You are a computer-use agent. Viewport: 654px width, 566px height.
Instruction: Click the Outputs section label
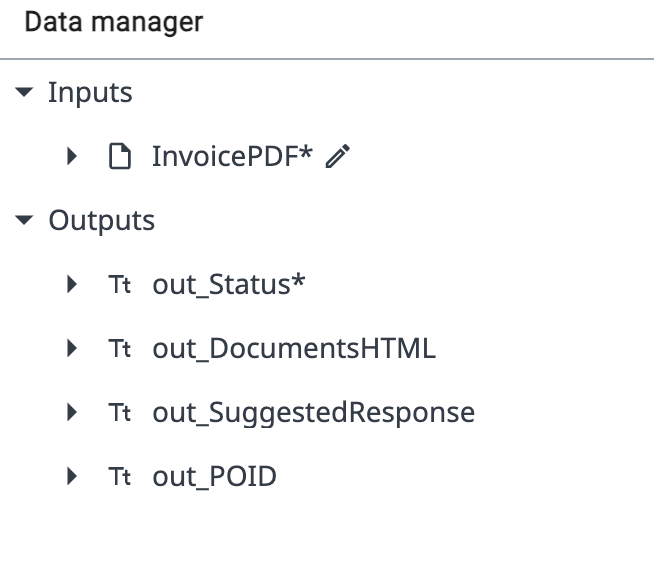click(x=102, y=221)
